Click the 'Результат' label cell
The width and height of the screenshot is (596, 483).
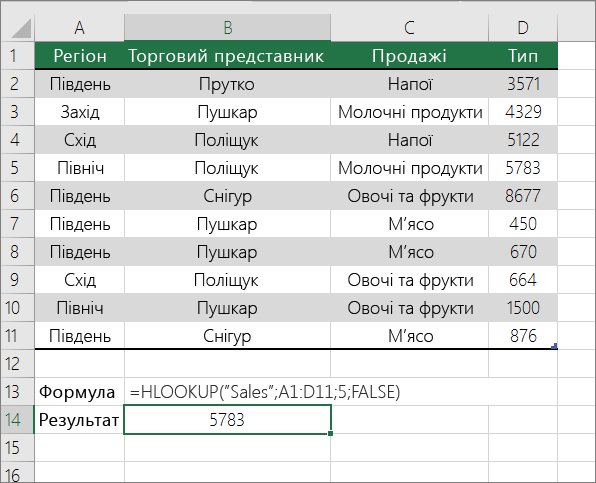pyautogui.click(x=79, y=420)
